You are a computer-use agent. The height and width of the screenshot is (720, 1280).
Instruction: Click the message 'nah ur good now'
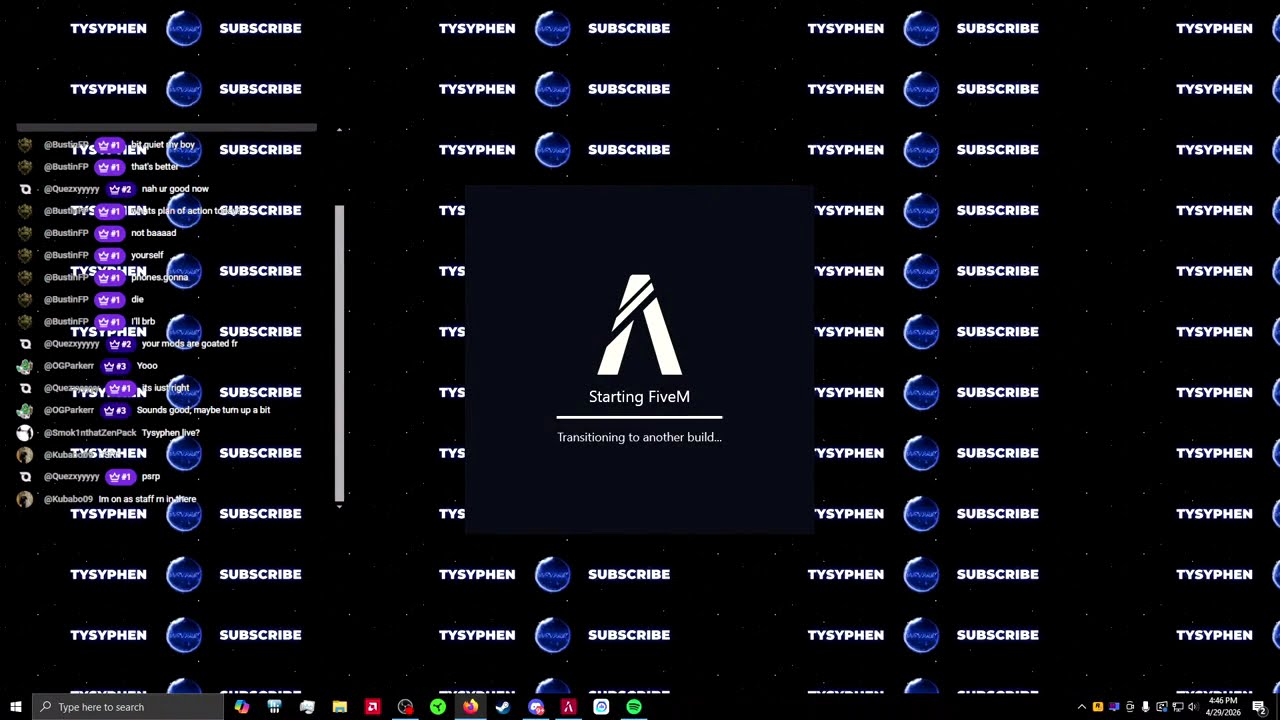click(x=175, y=189)
